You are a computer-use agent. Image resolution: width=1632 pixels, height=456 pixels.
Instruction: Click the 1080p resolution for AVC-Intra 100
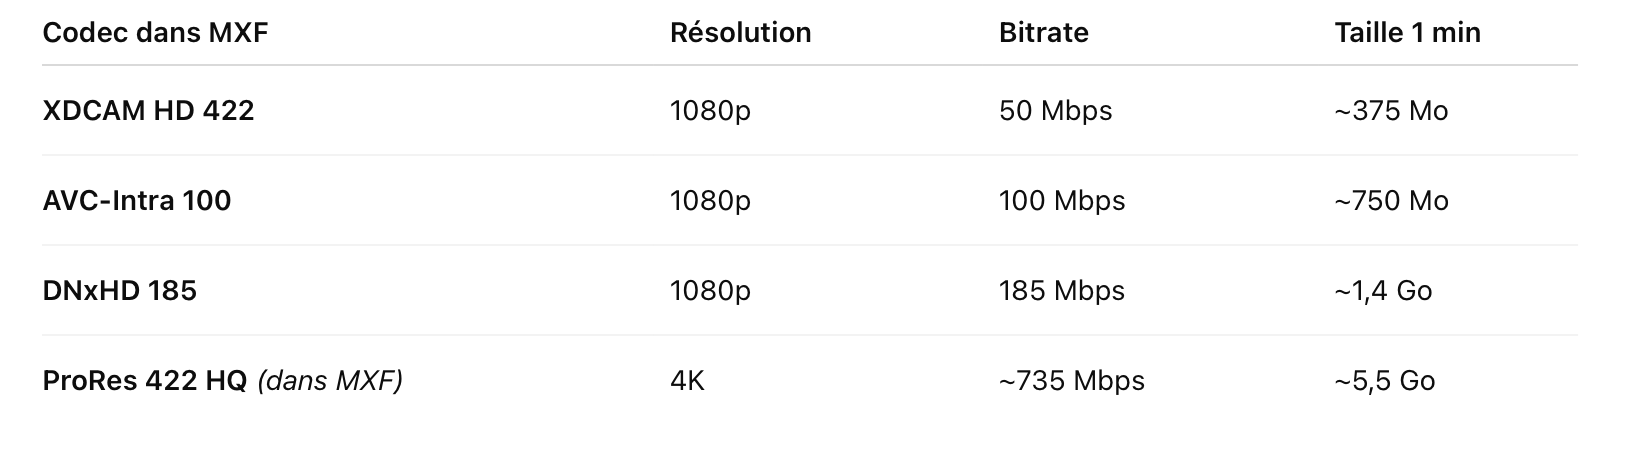pos(710,201)
